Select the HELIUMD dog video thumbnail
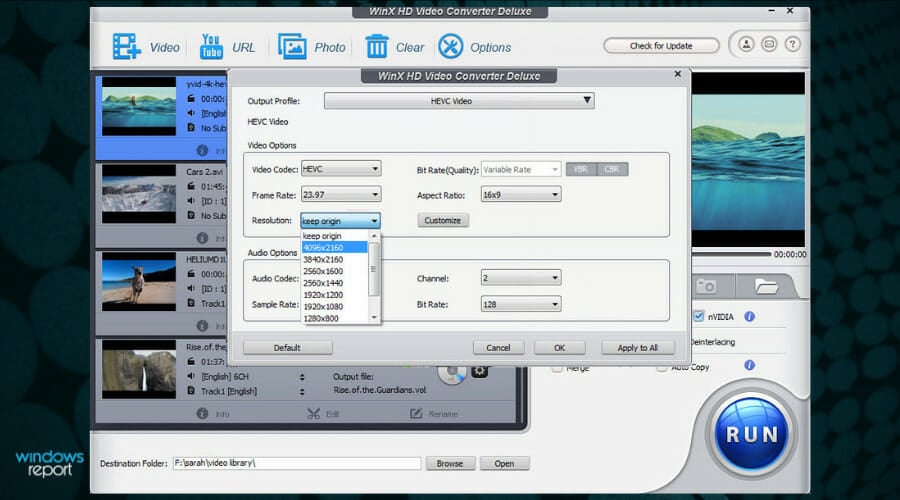Viewport: 900px width, 500px height. (139, 282)
